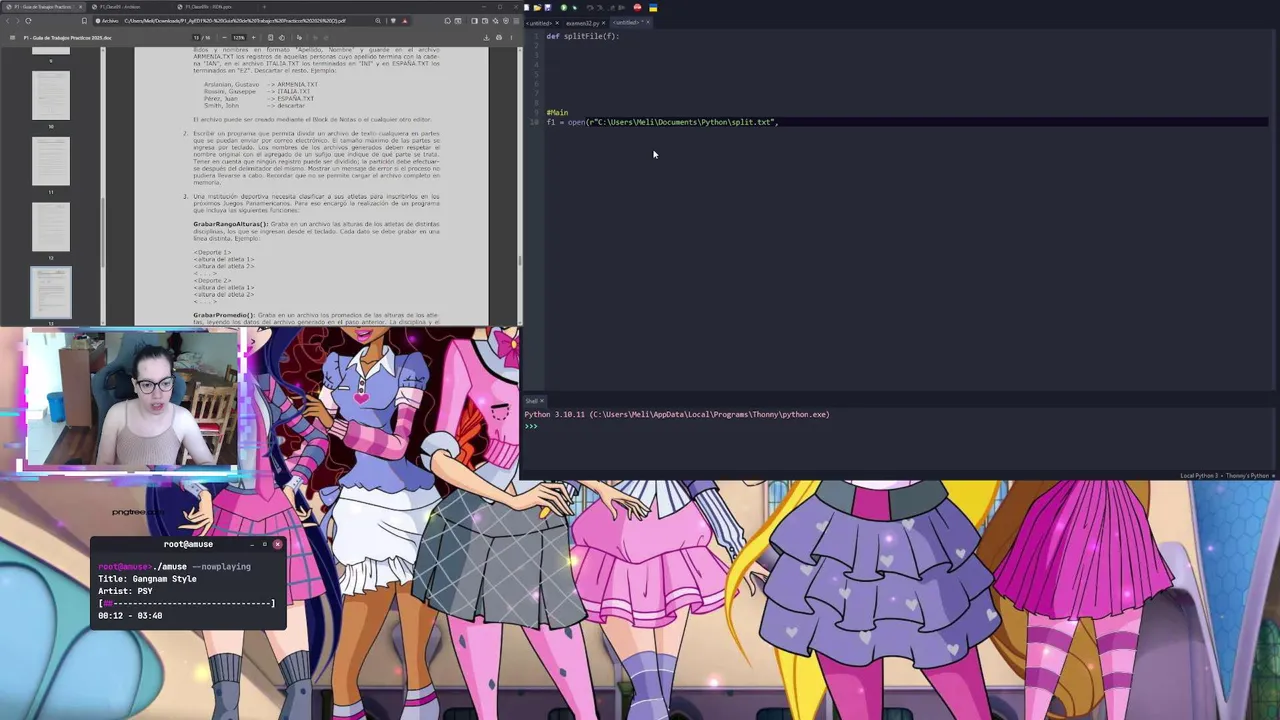Download the PDF with download icon
The width and height of the screenshot is (1280, 720).
pyautogui.click(x=486, y=37)
